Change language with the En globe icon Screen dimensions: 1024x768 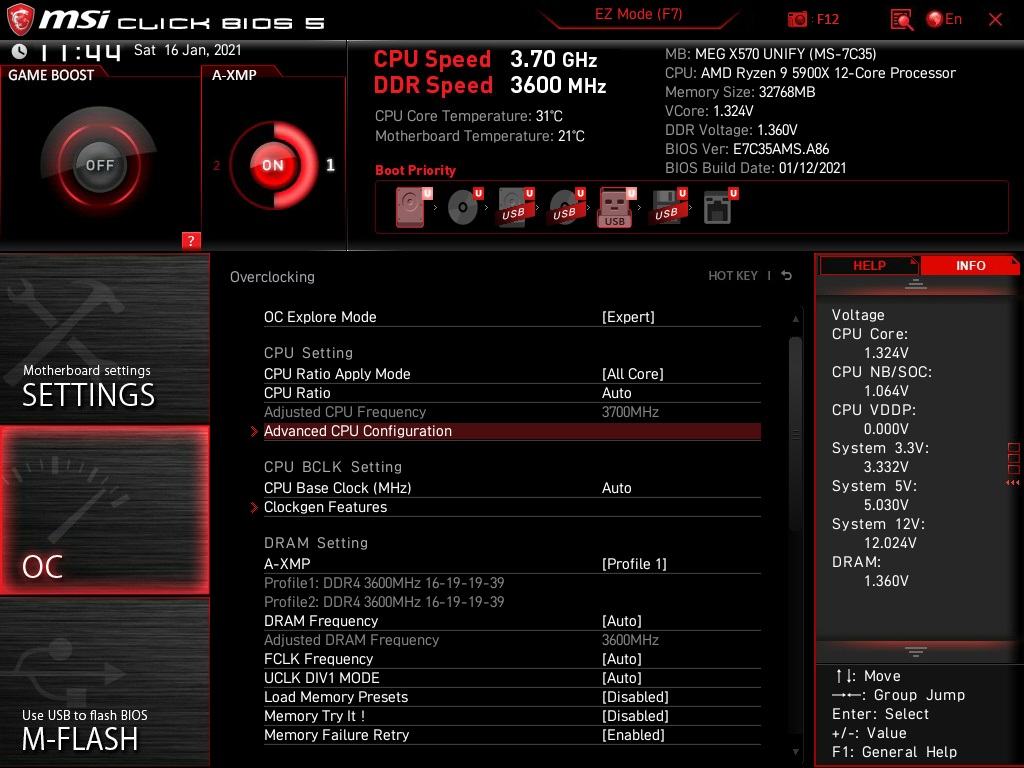(x=944, y=19)
